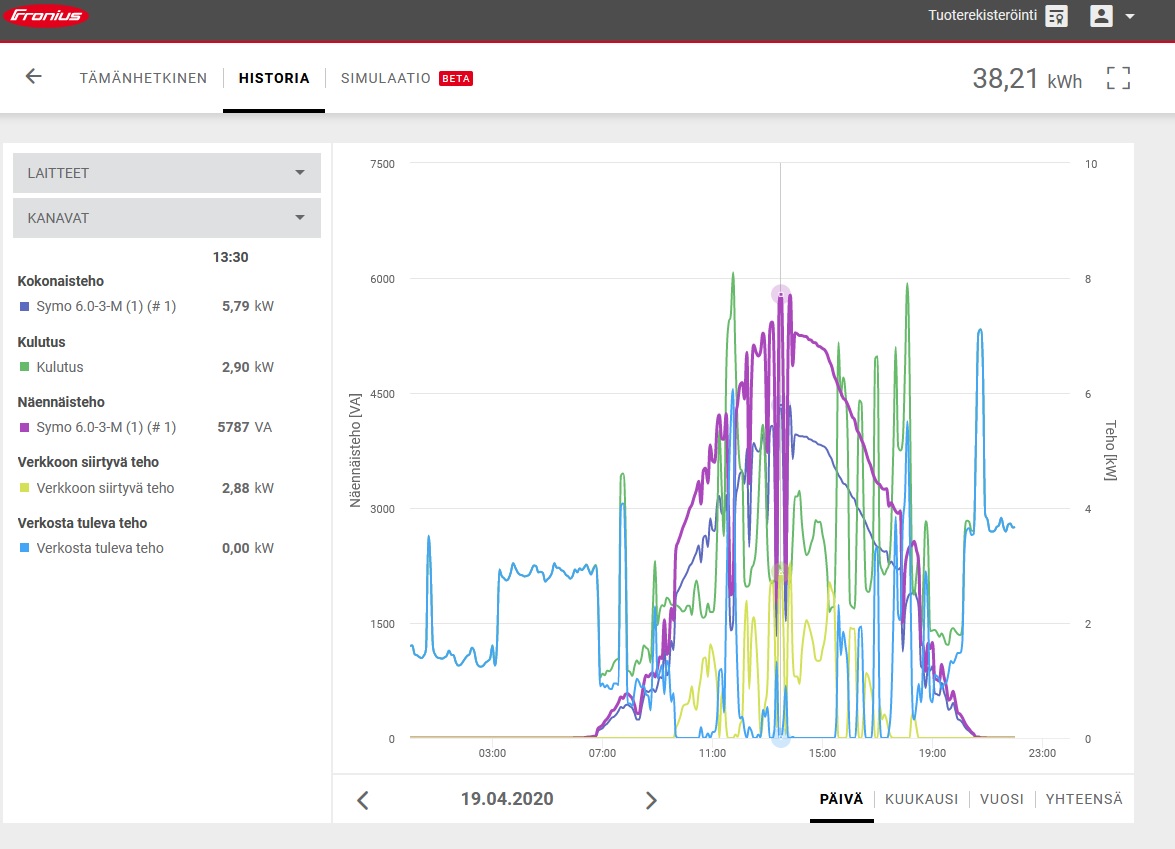Open account menu dropdown arrow
This screenshot has height=849, width=1175.
click(x=1130, y=16)
